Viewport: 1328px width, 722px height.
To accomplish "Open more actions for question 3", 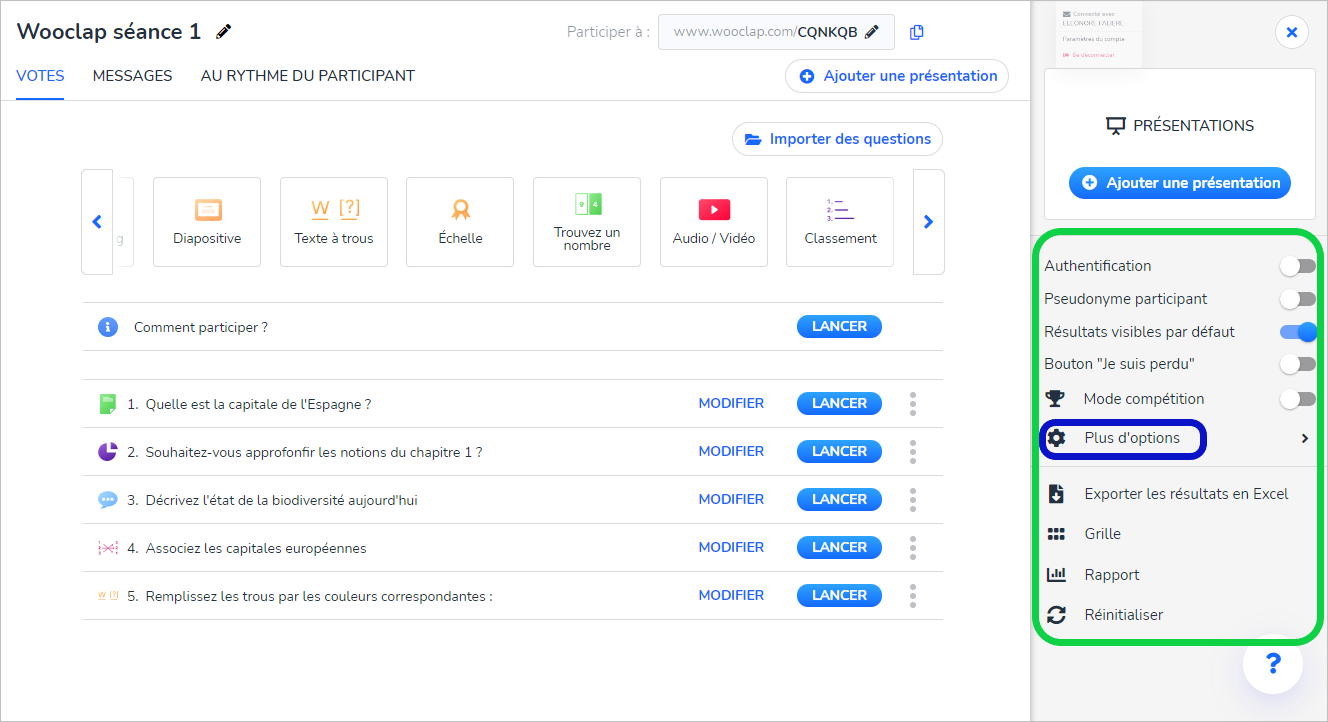I will coord(913,500).
